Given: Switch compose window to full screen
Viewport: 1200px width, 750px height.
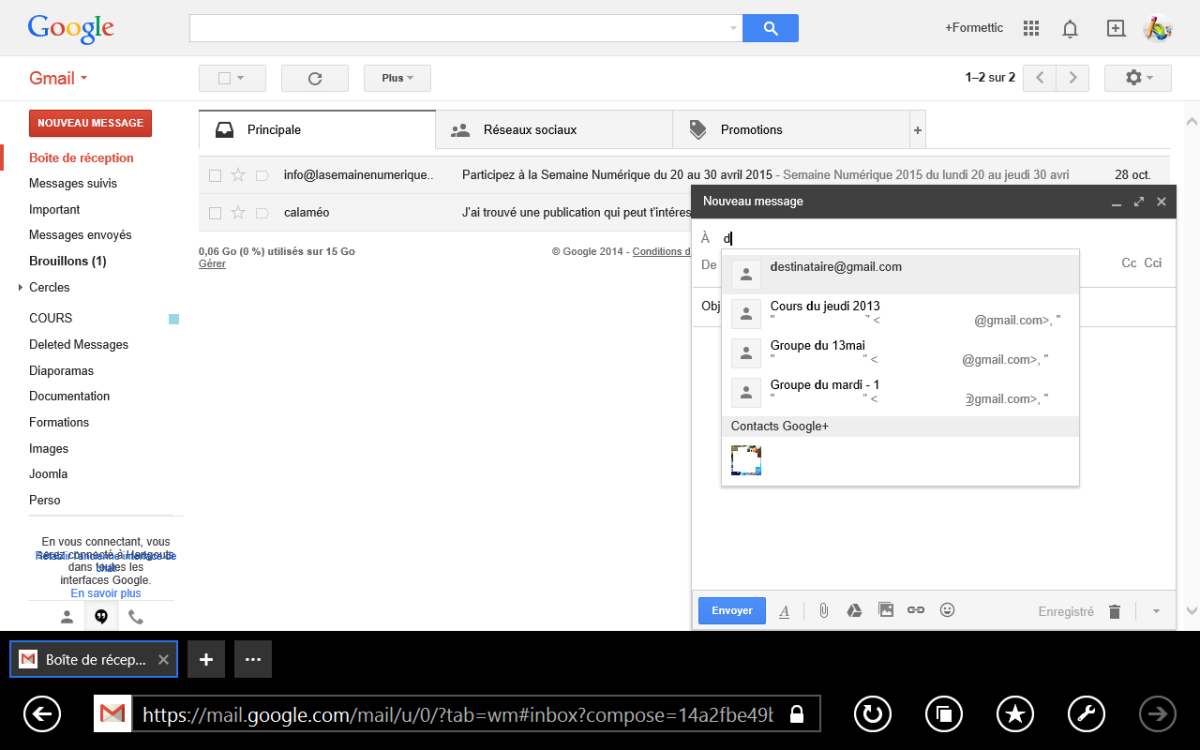Looking at the screenshot, I should (1139, 202).
